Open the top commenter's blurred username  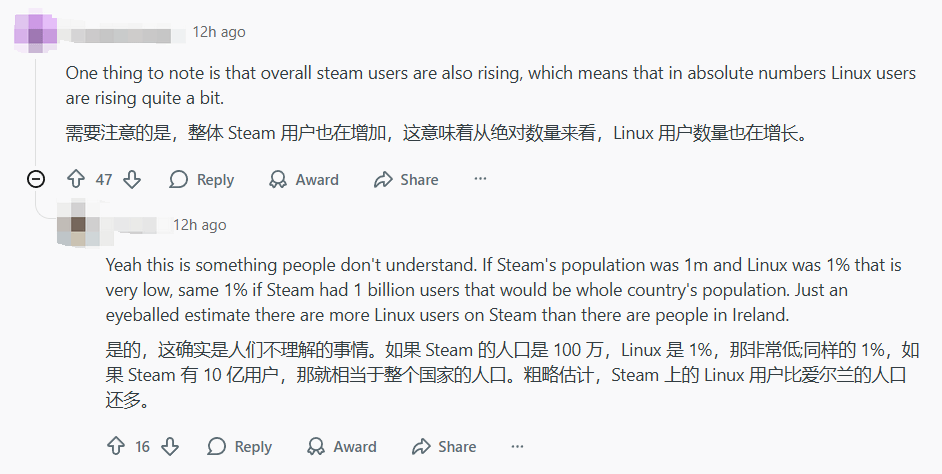(120, 33)
